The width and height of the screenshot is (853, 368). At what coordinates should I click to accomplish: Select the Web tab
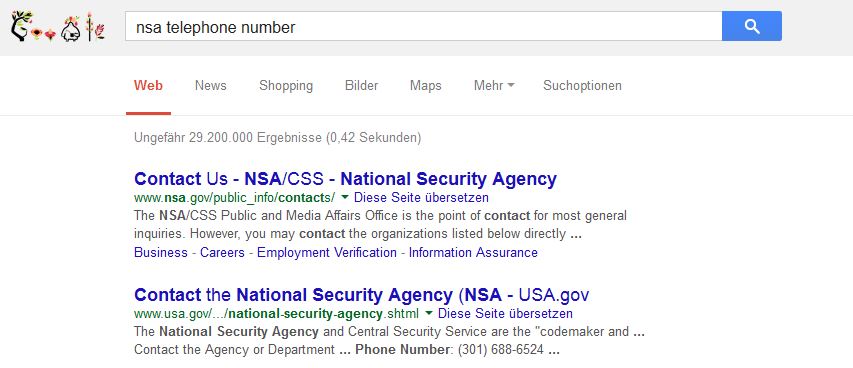coord(148,85)
